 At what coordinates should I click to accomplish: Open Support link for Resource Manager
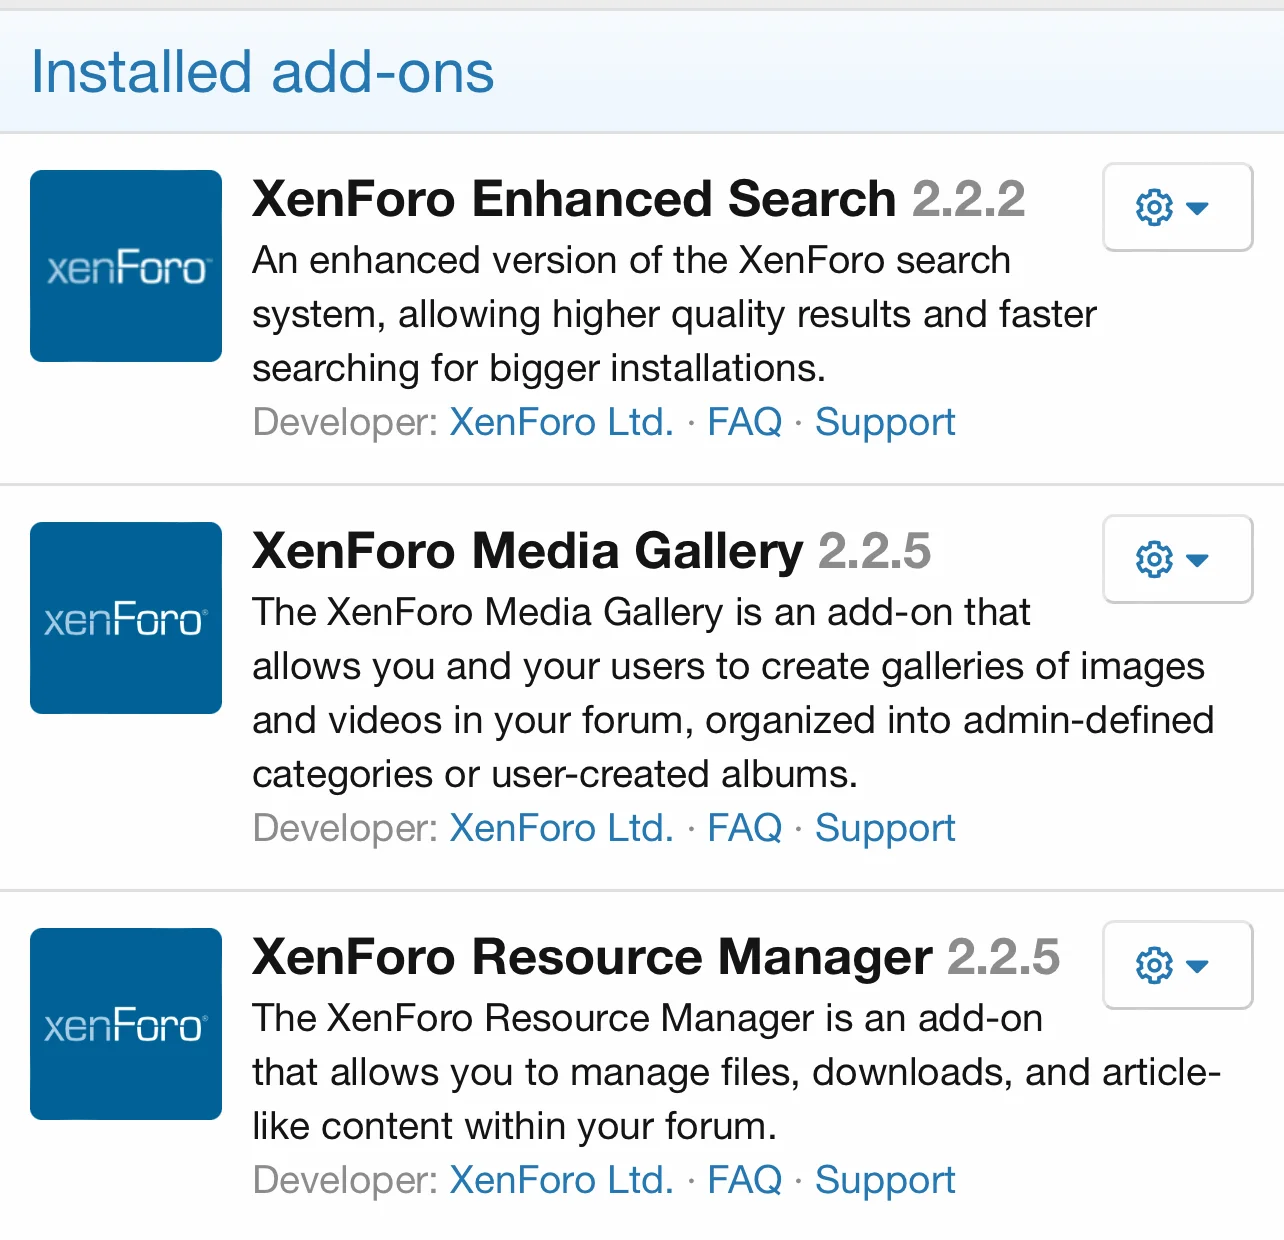[x=884, y=1180]
